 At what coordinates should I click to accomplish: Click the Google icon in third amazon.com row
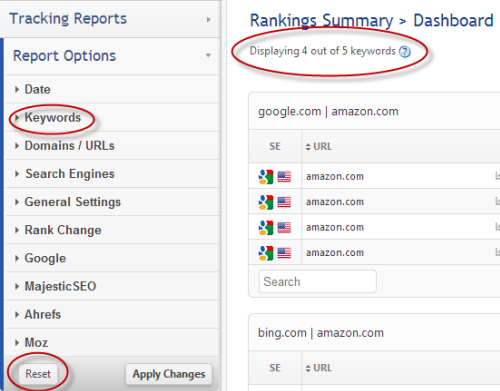click(x=266, y=227)
